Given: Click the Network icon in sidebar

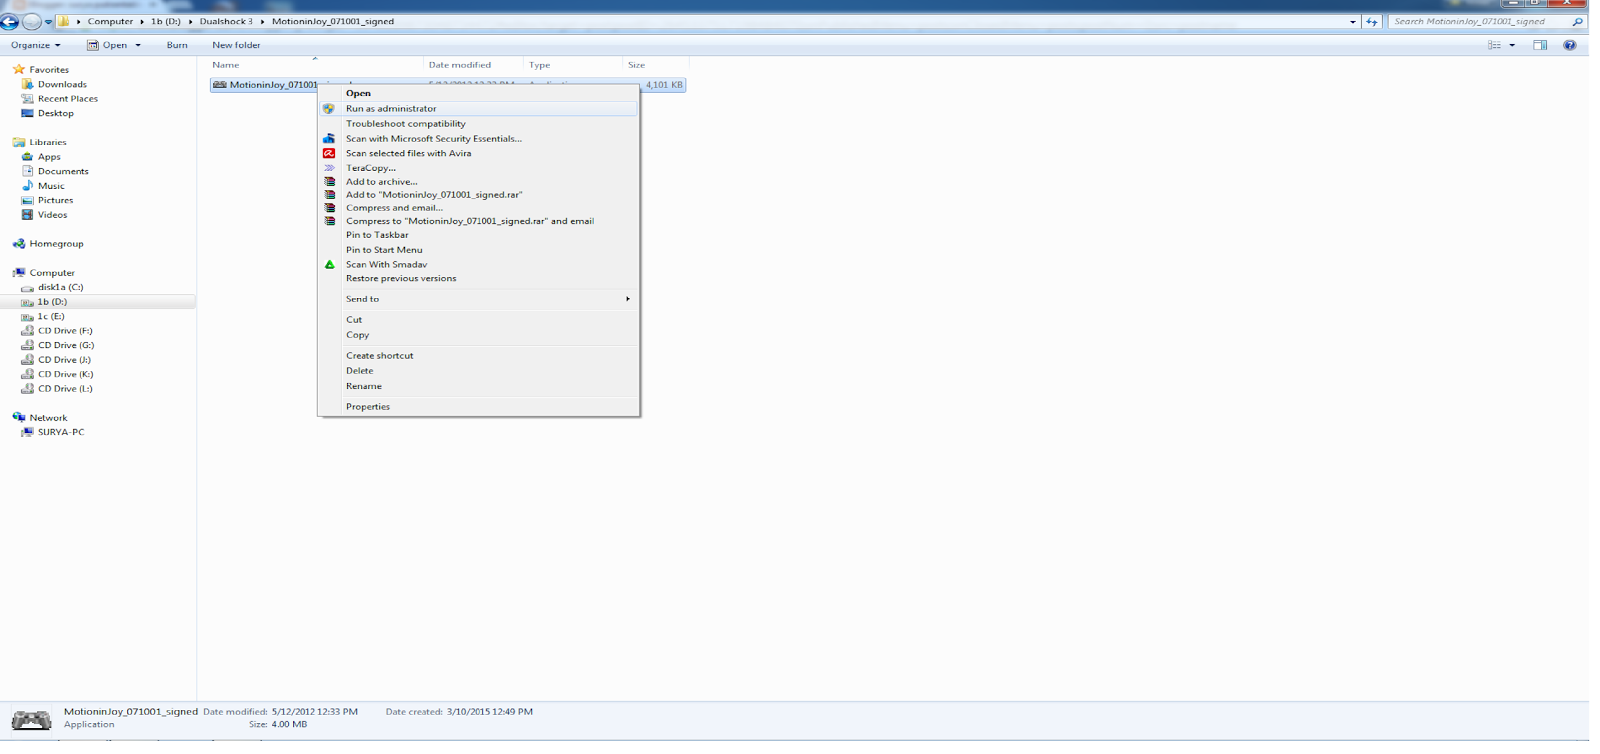Looking at the screenshot, I should tap(19, 418).
